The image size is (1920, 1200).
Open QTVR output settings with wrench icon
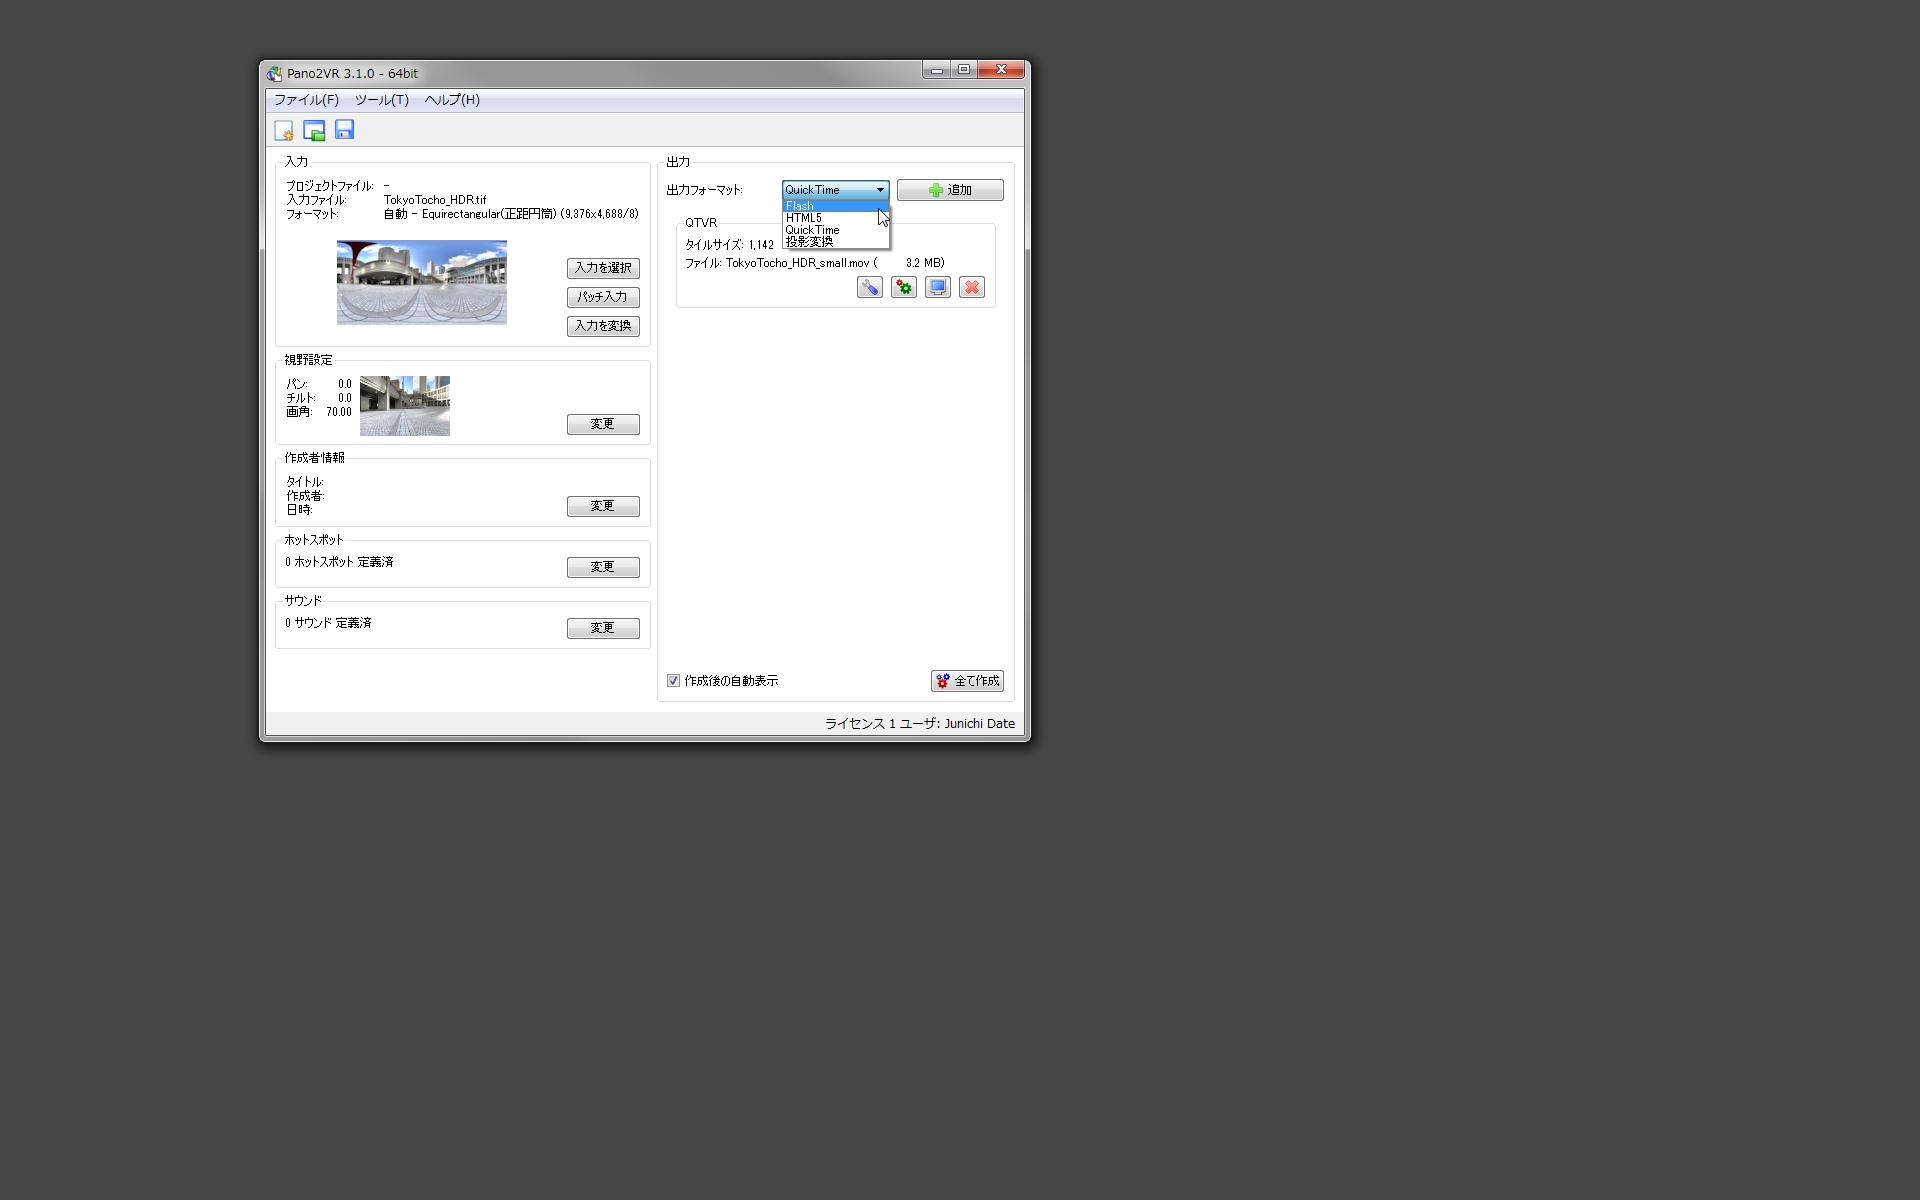click(x=869, y=287)
